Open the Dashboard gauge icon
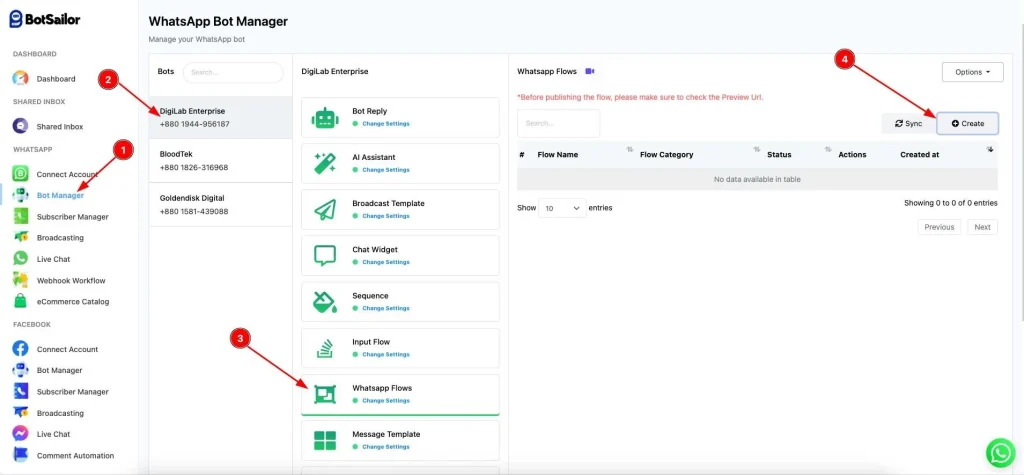The width and height of the screenshot is (1024, 475). 20,78
